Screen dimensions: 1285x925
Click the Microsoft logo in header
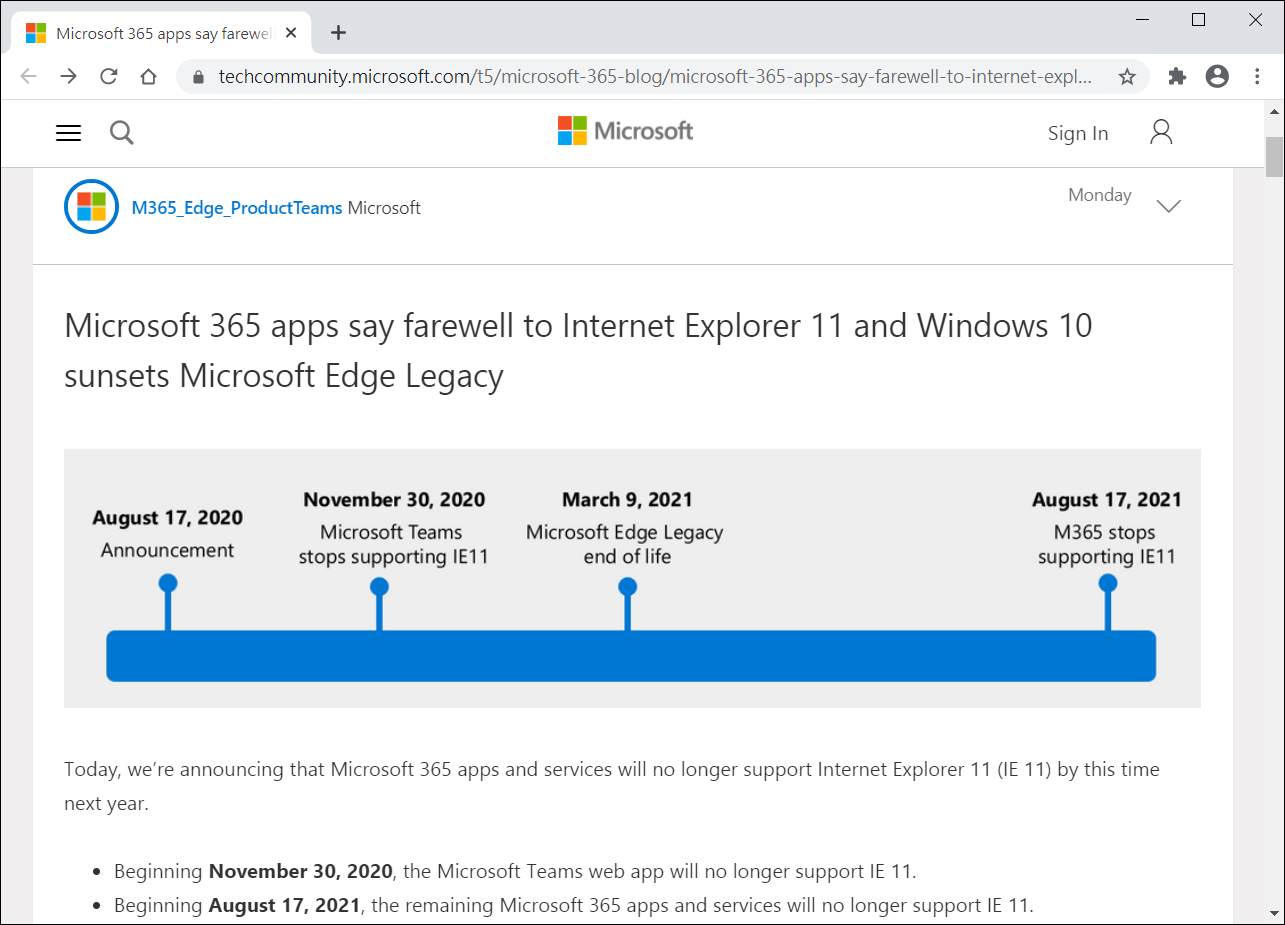click(625, 131)
